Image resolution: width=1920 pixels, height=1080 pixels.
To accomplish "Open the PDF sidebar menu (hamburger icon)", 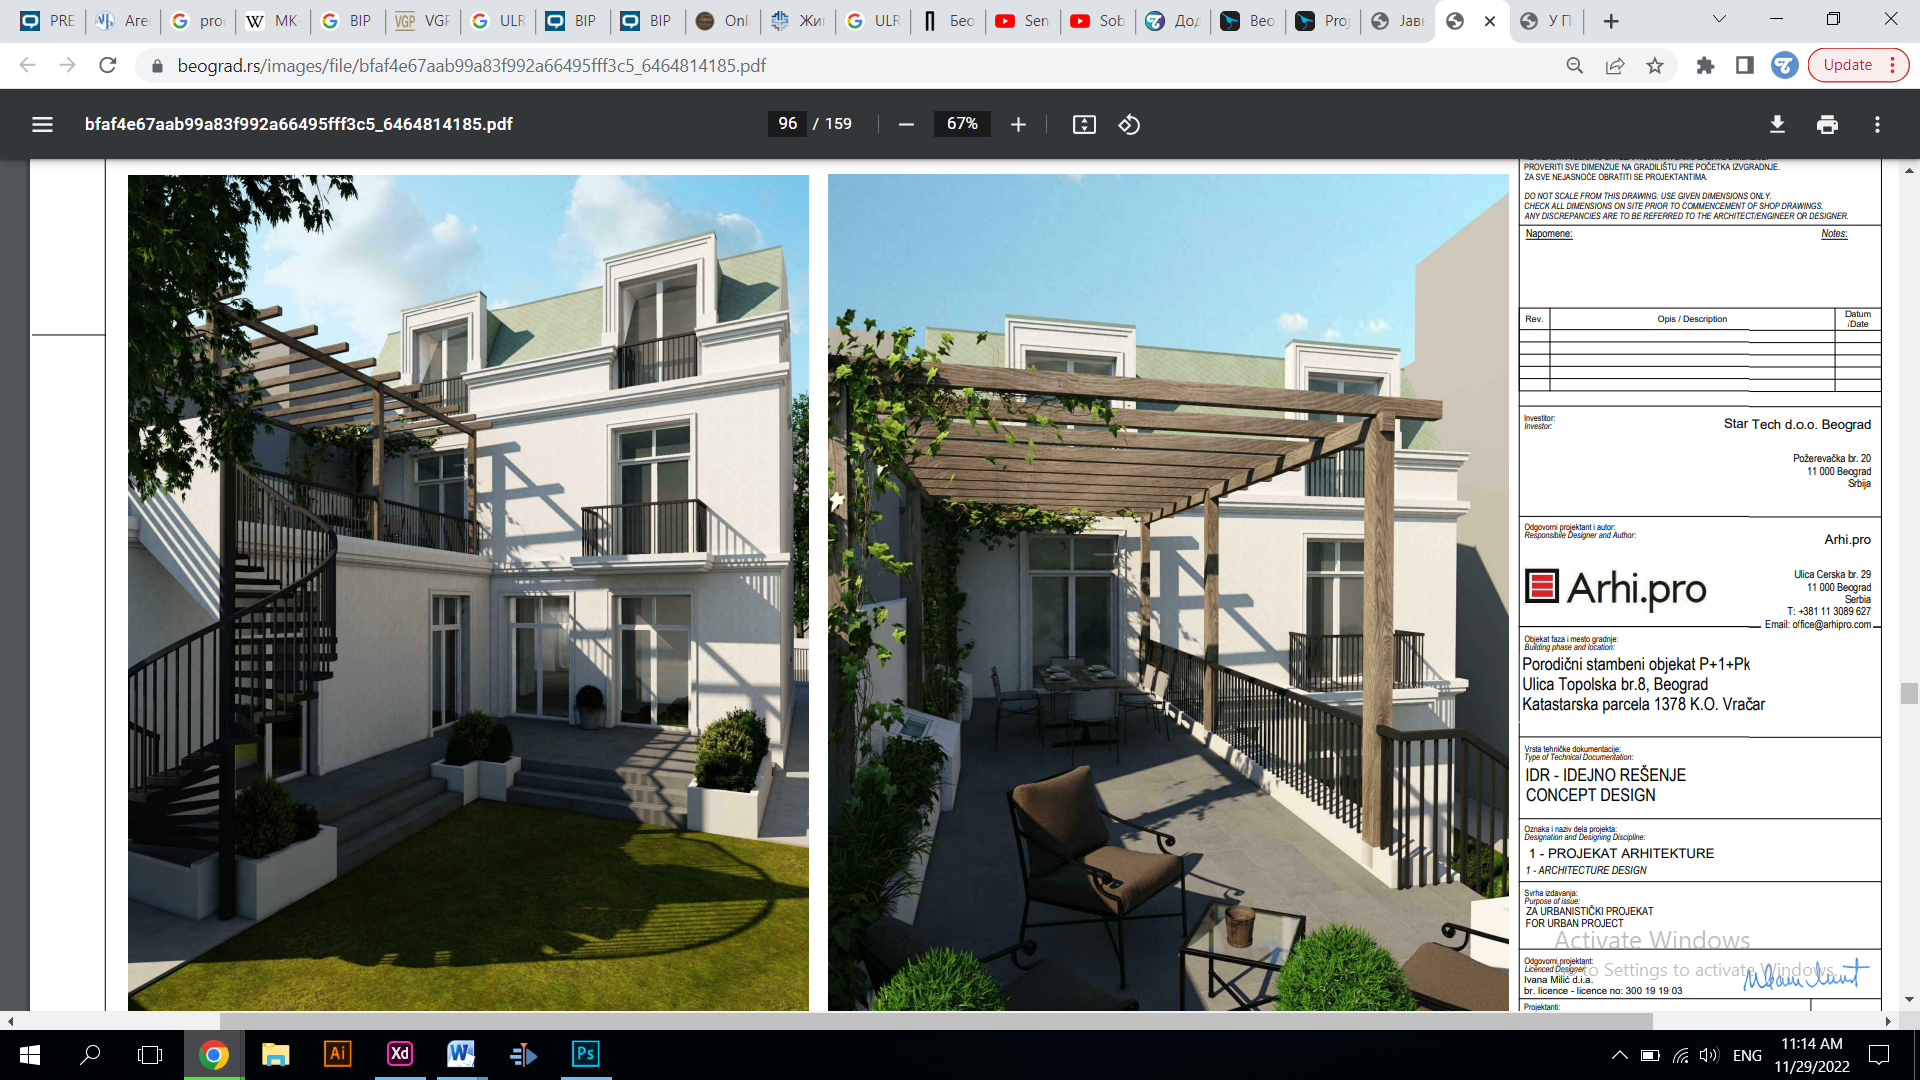I will (42, 124).
